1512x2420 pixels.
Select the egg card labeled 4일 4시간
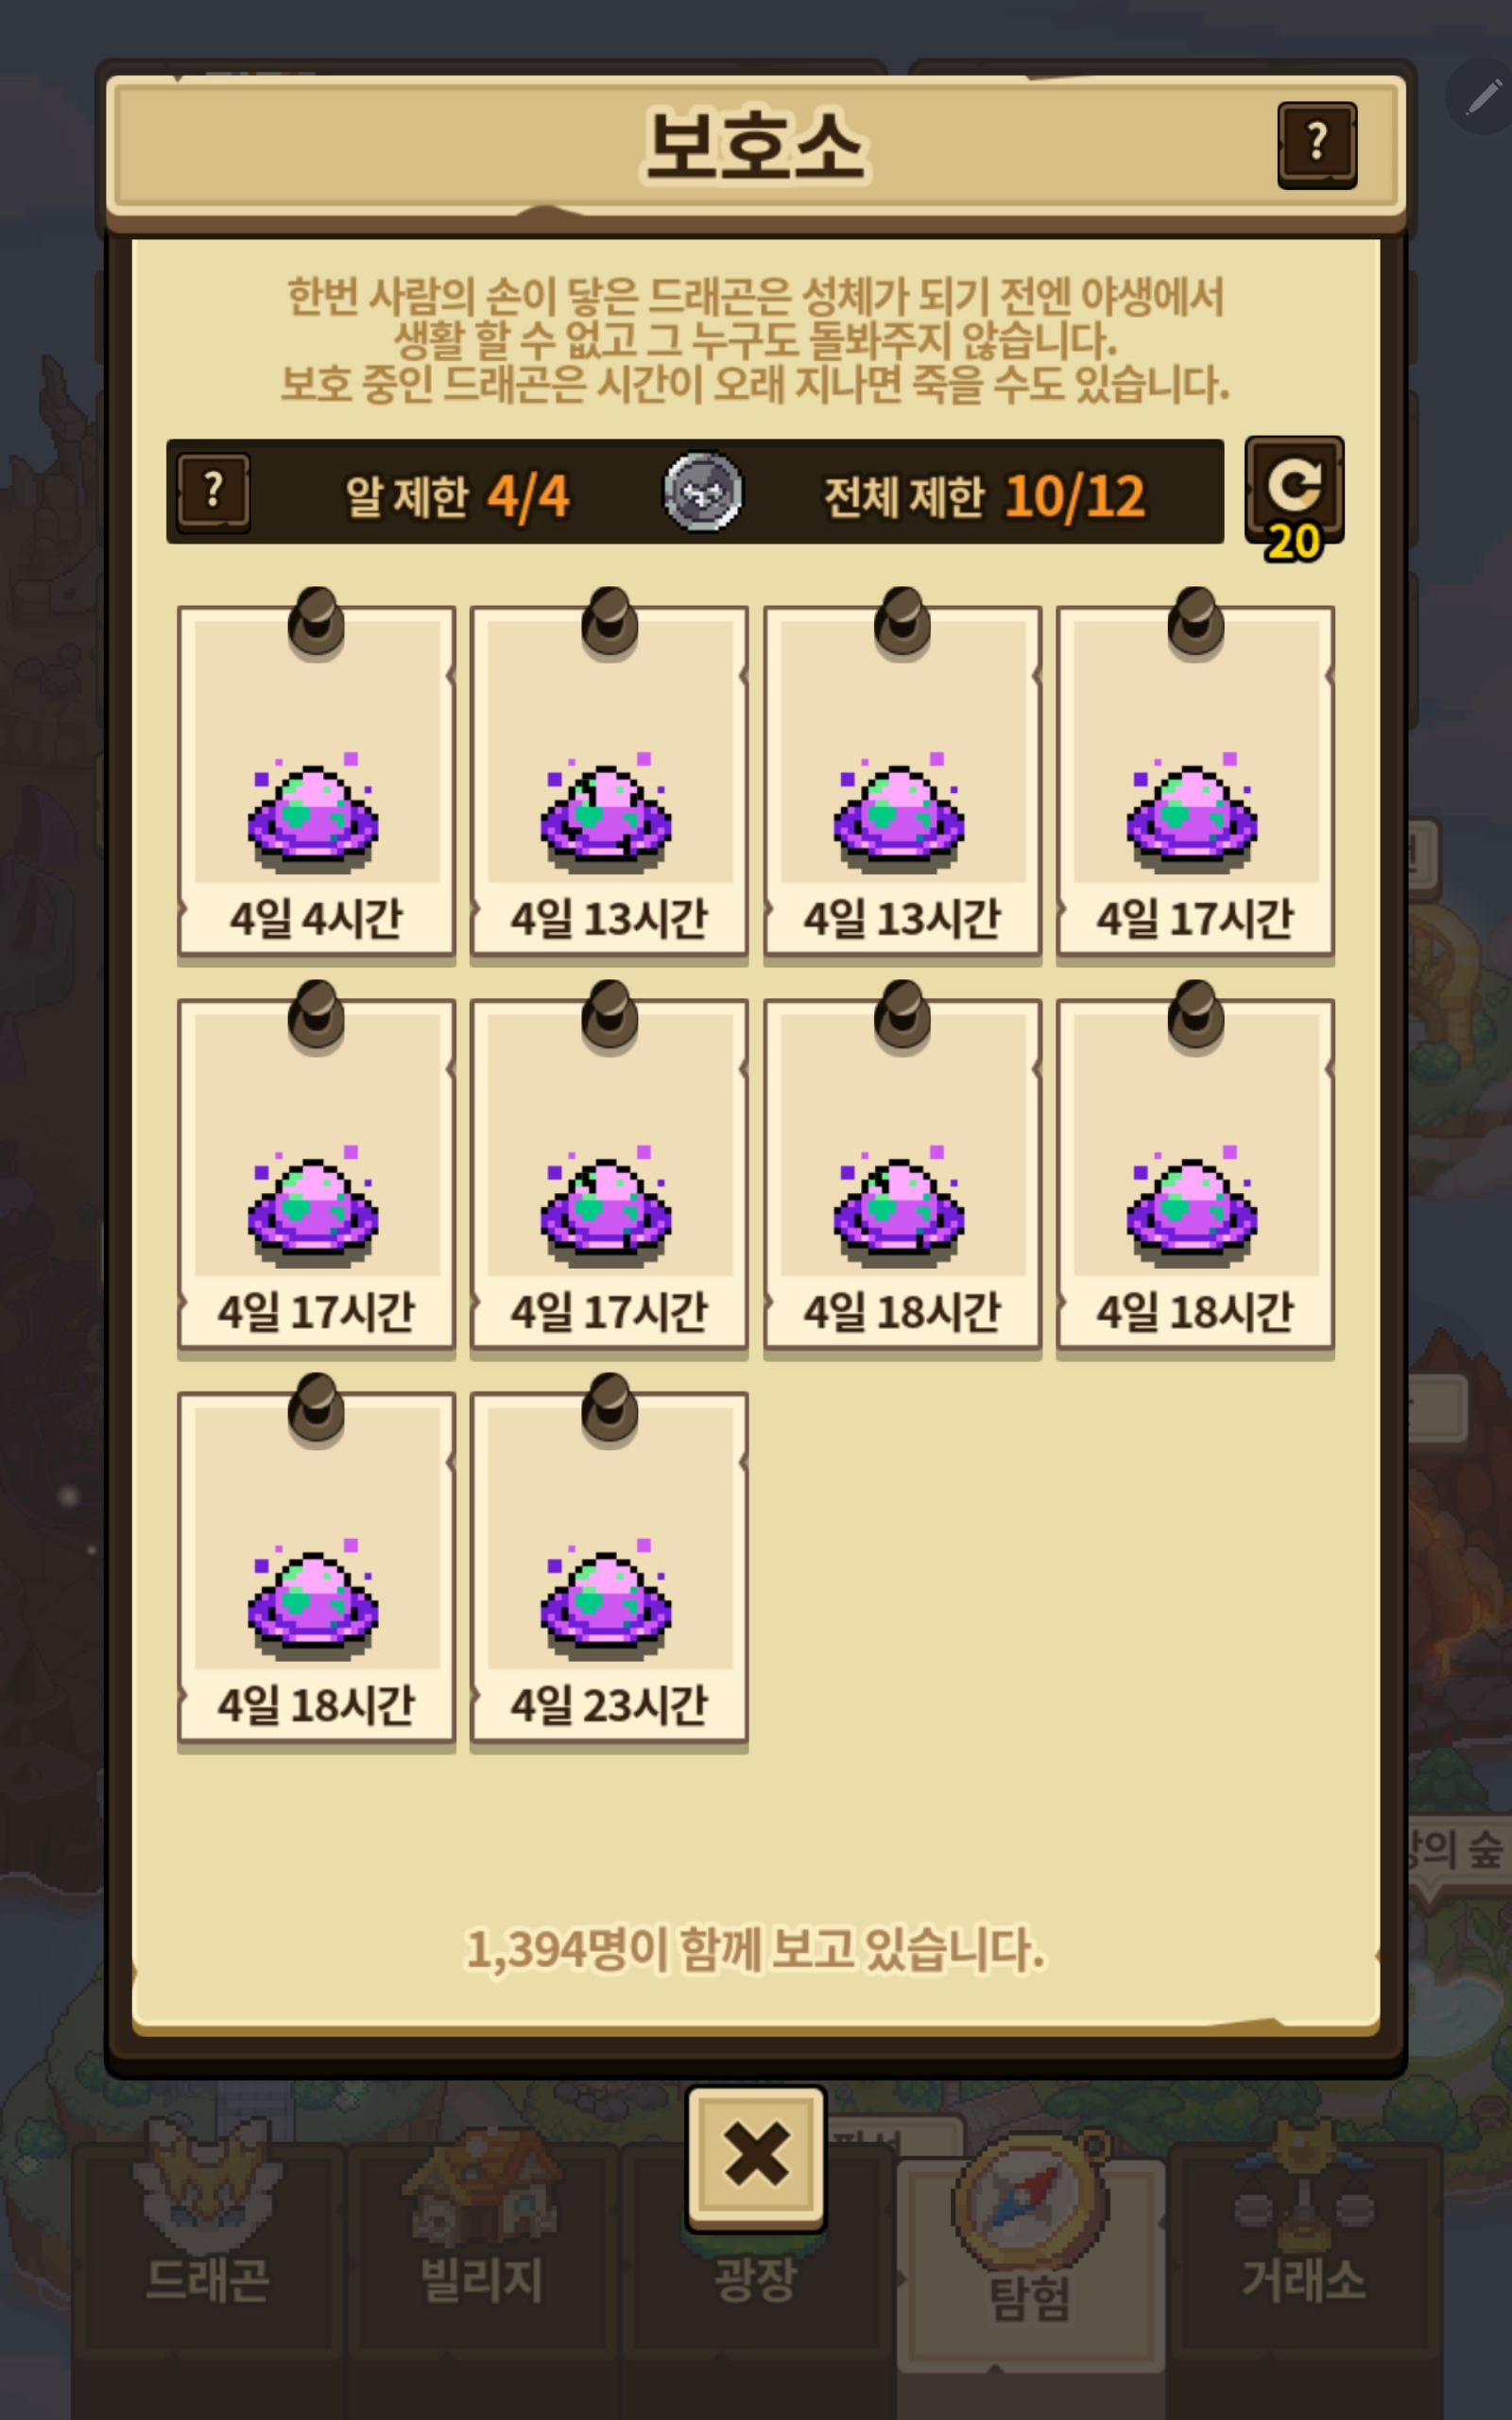[x=316, y=780]
